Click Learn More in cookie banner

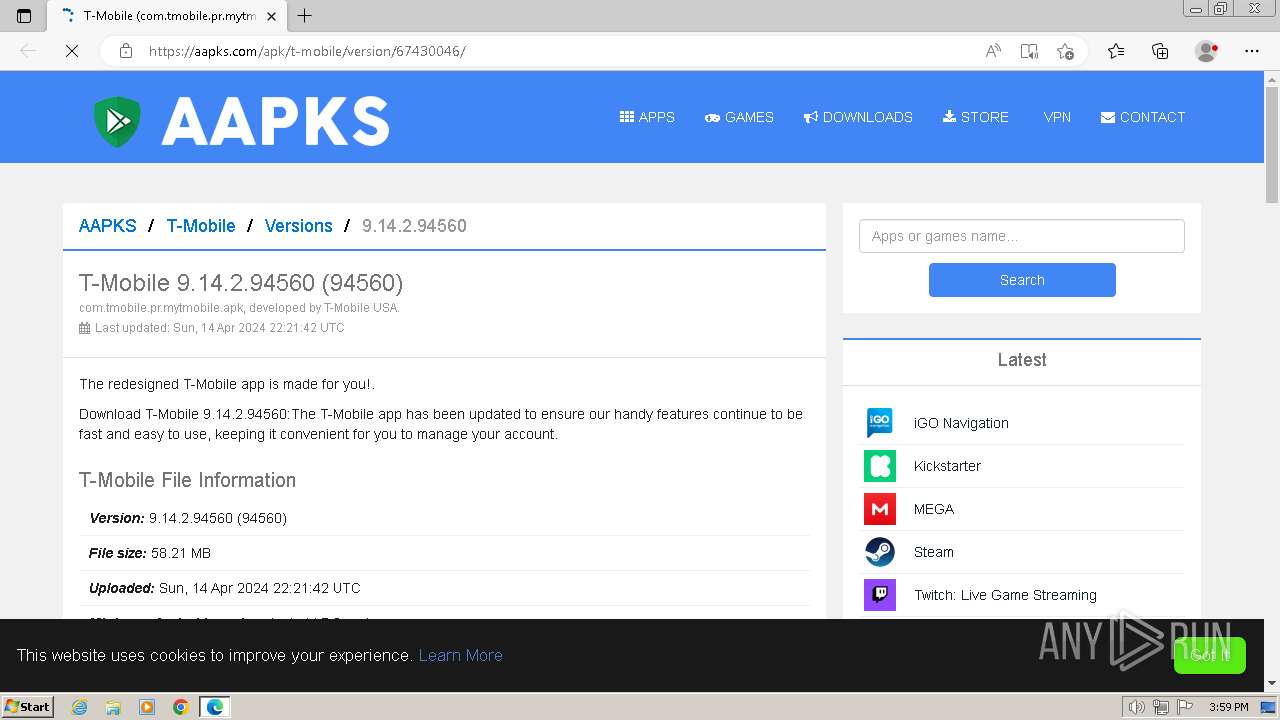[x=460, y=655]
